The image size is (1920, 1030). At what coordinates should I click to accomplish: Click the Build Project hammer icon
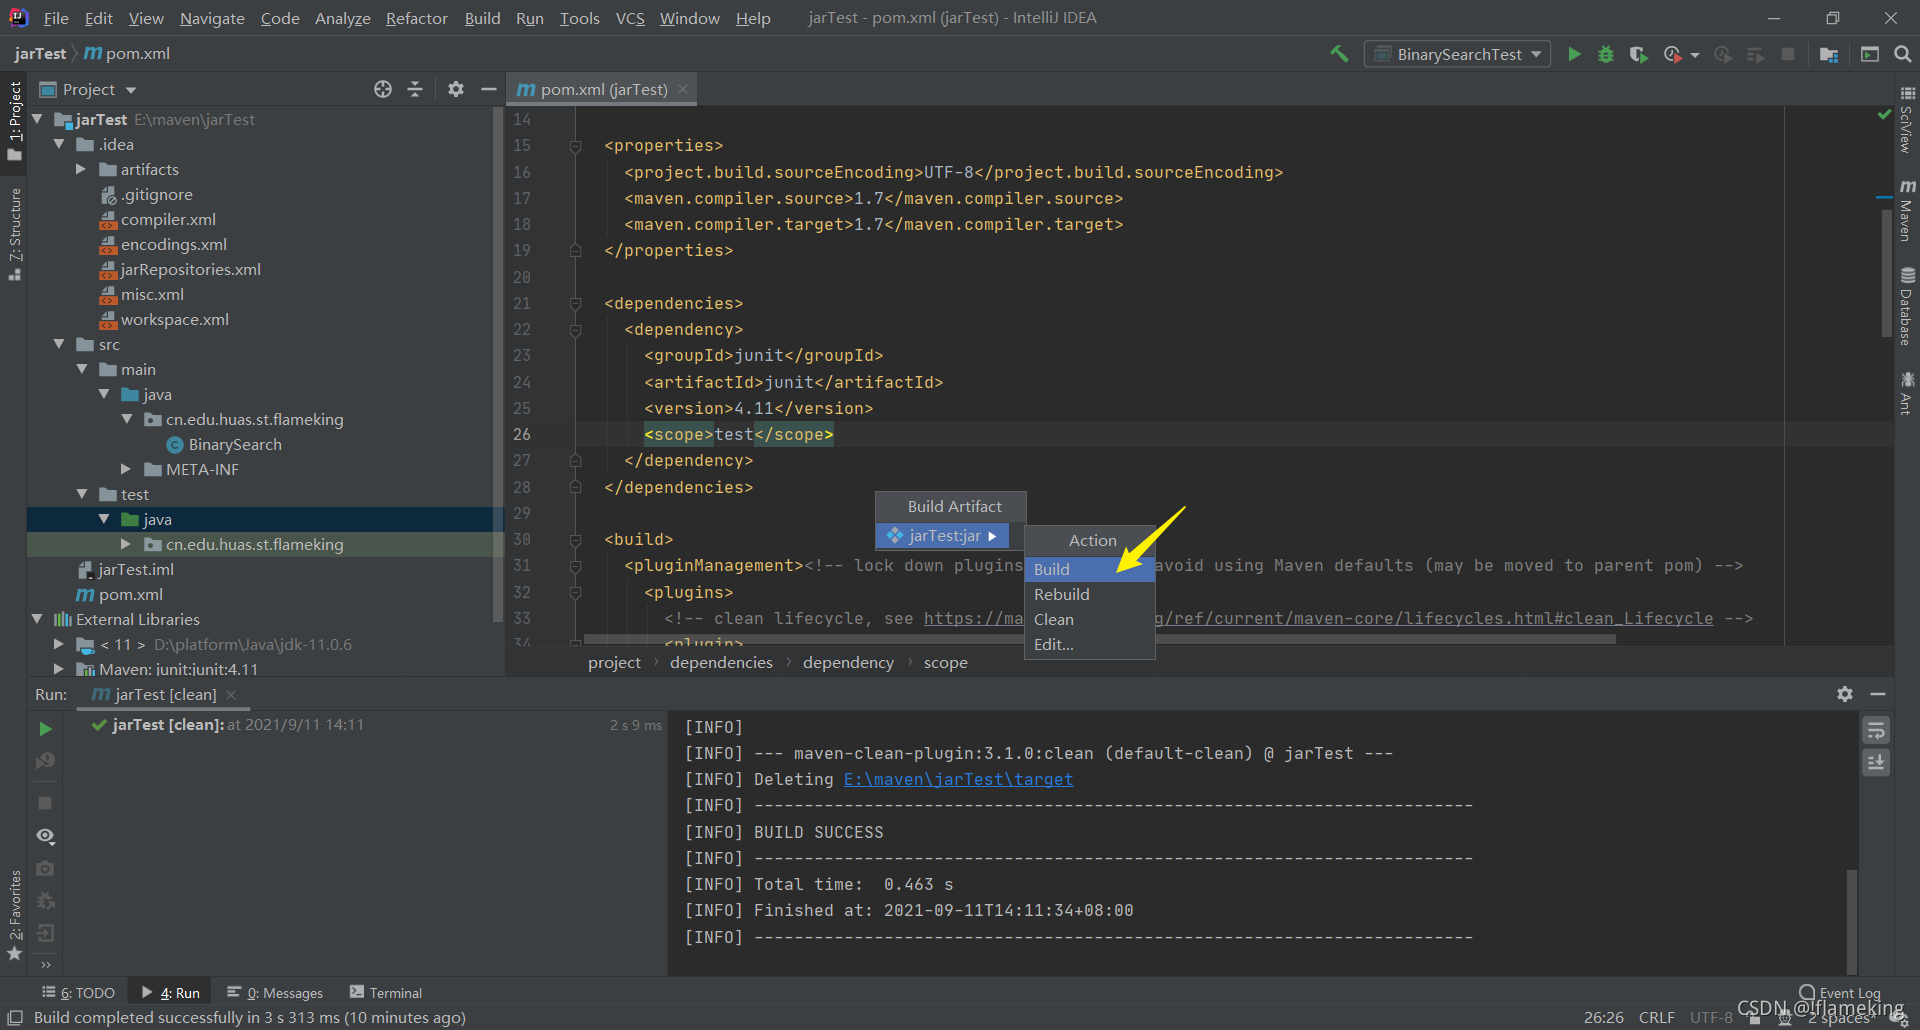point(1339,54)
